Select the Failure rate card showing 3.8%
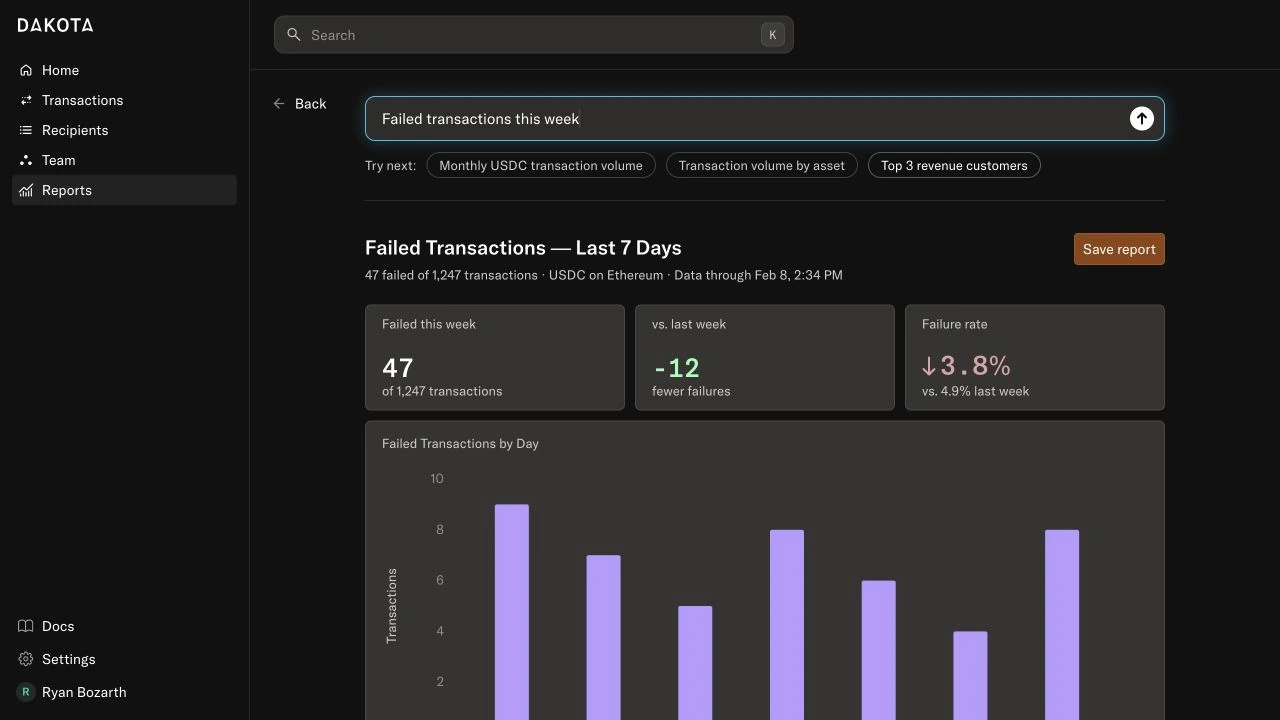1280x720 pixels. click(x=1035, y=358)
